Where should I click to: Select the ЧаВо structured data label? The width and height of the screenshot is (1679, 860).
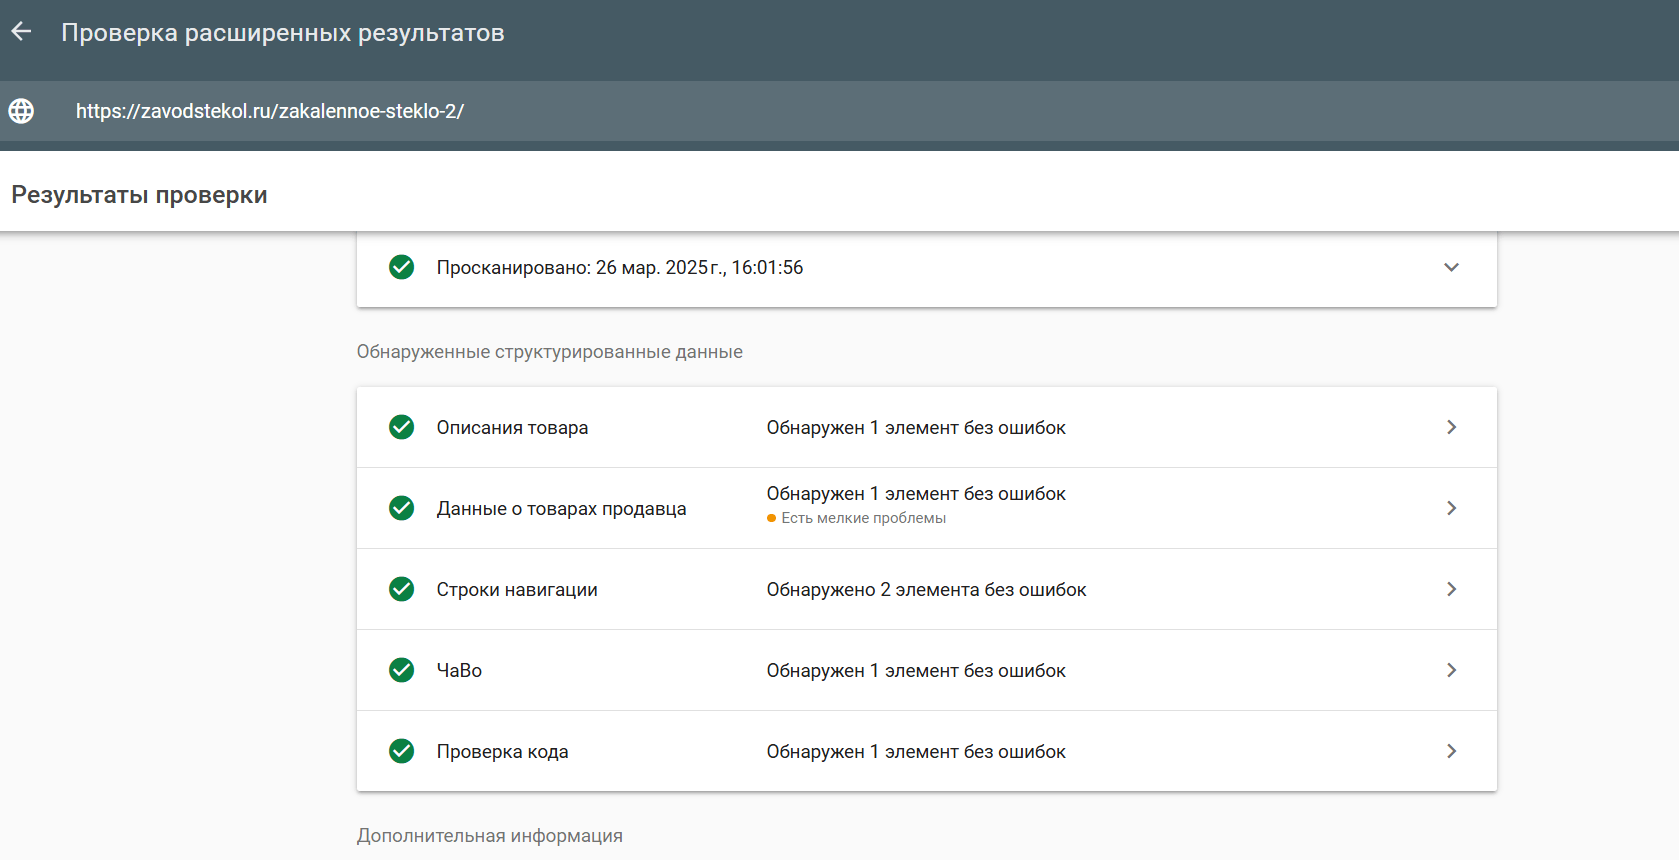click(x=459, y=671)
